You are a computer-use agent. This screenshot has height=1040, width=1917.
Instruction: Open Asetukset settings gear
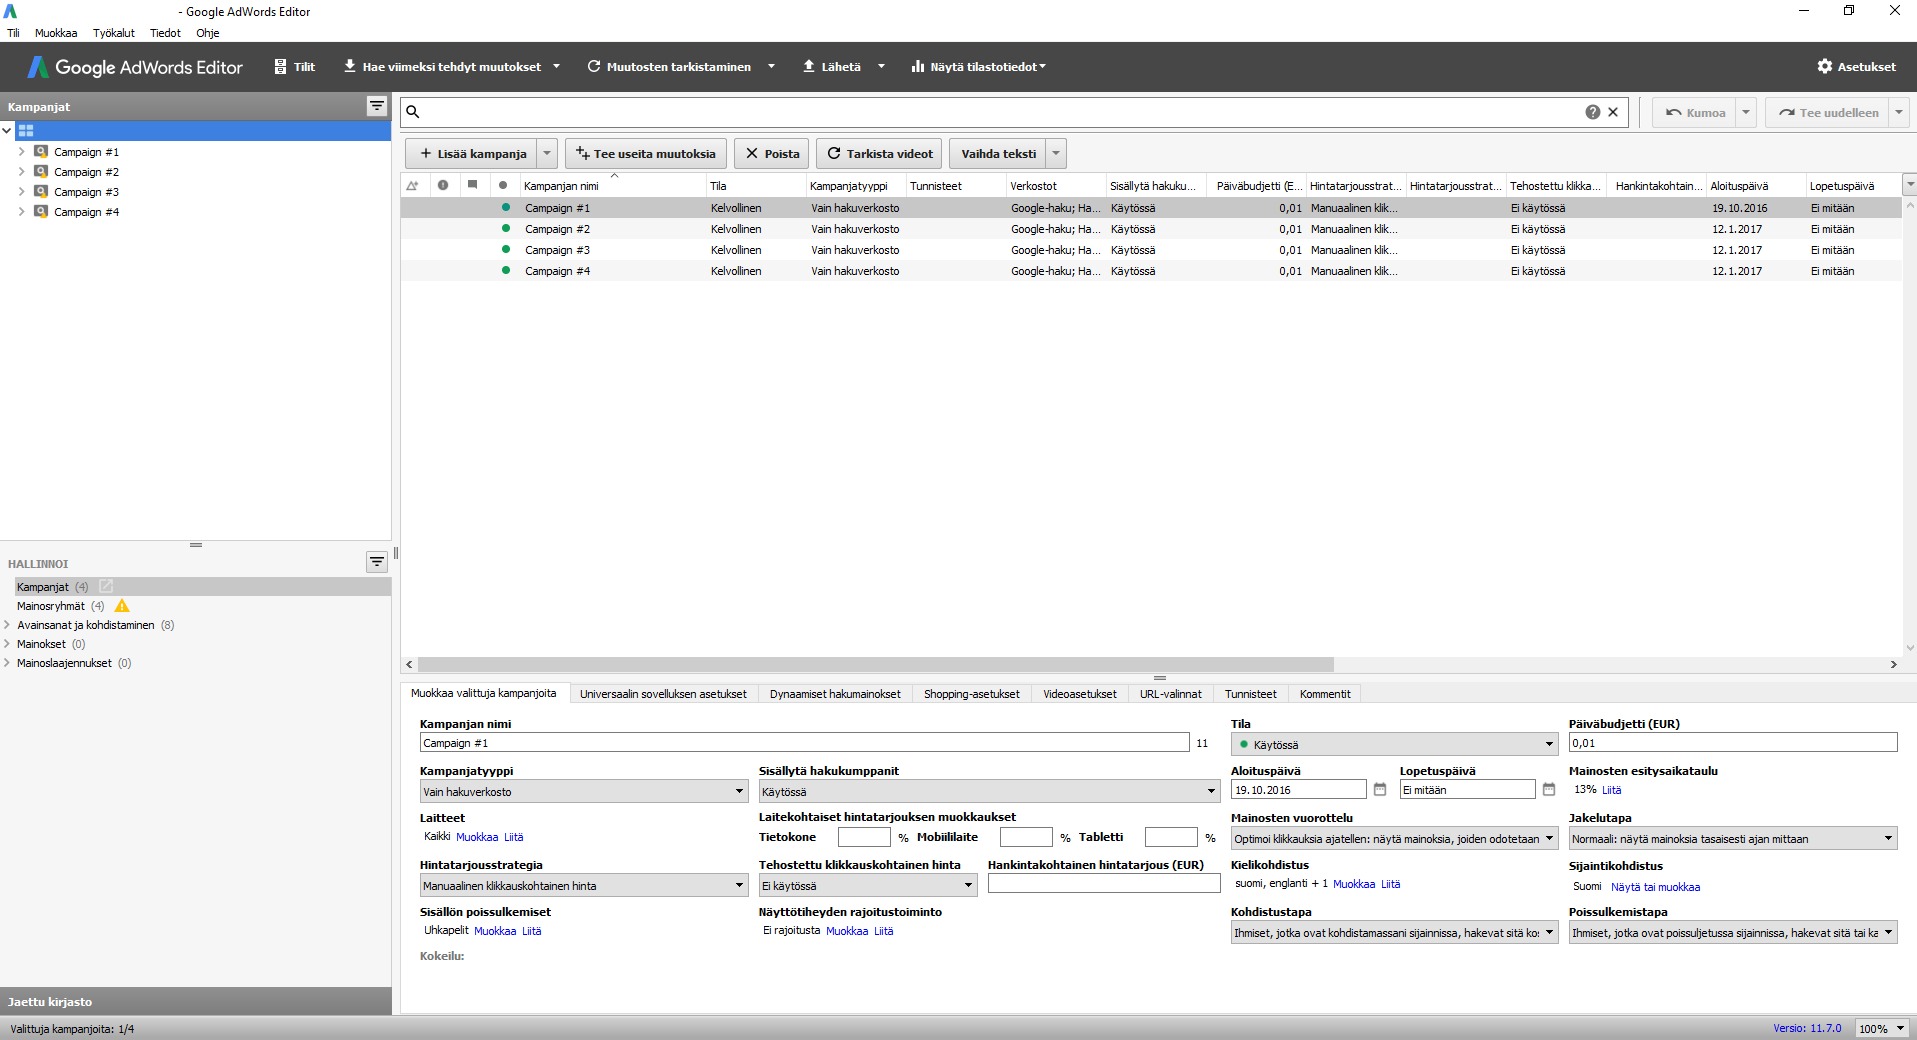coord(1856,67)
